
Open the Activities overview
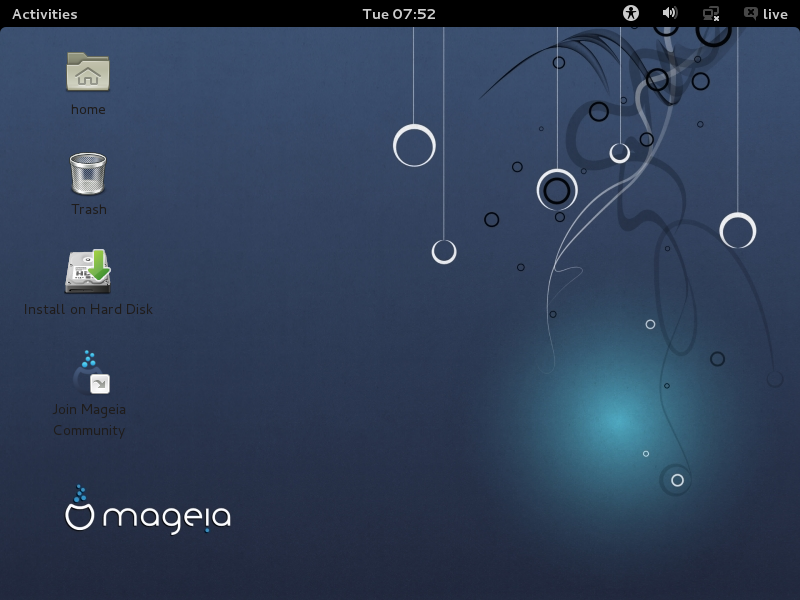pyautogui.click(x=44, y=14)
